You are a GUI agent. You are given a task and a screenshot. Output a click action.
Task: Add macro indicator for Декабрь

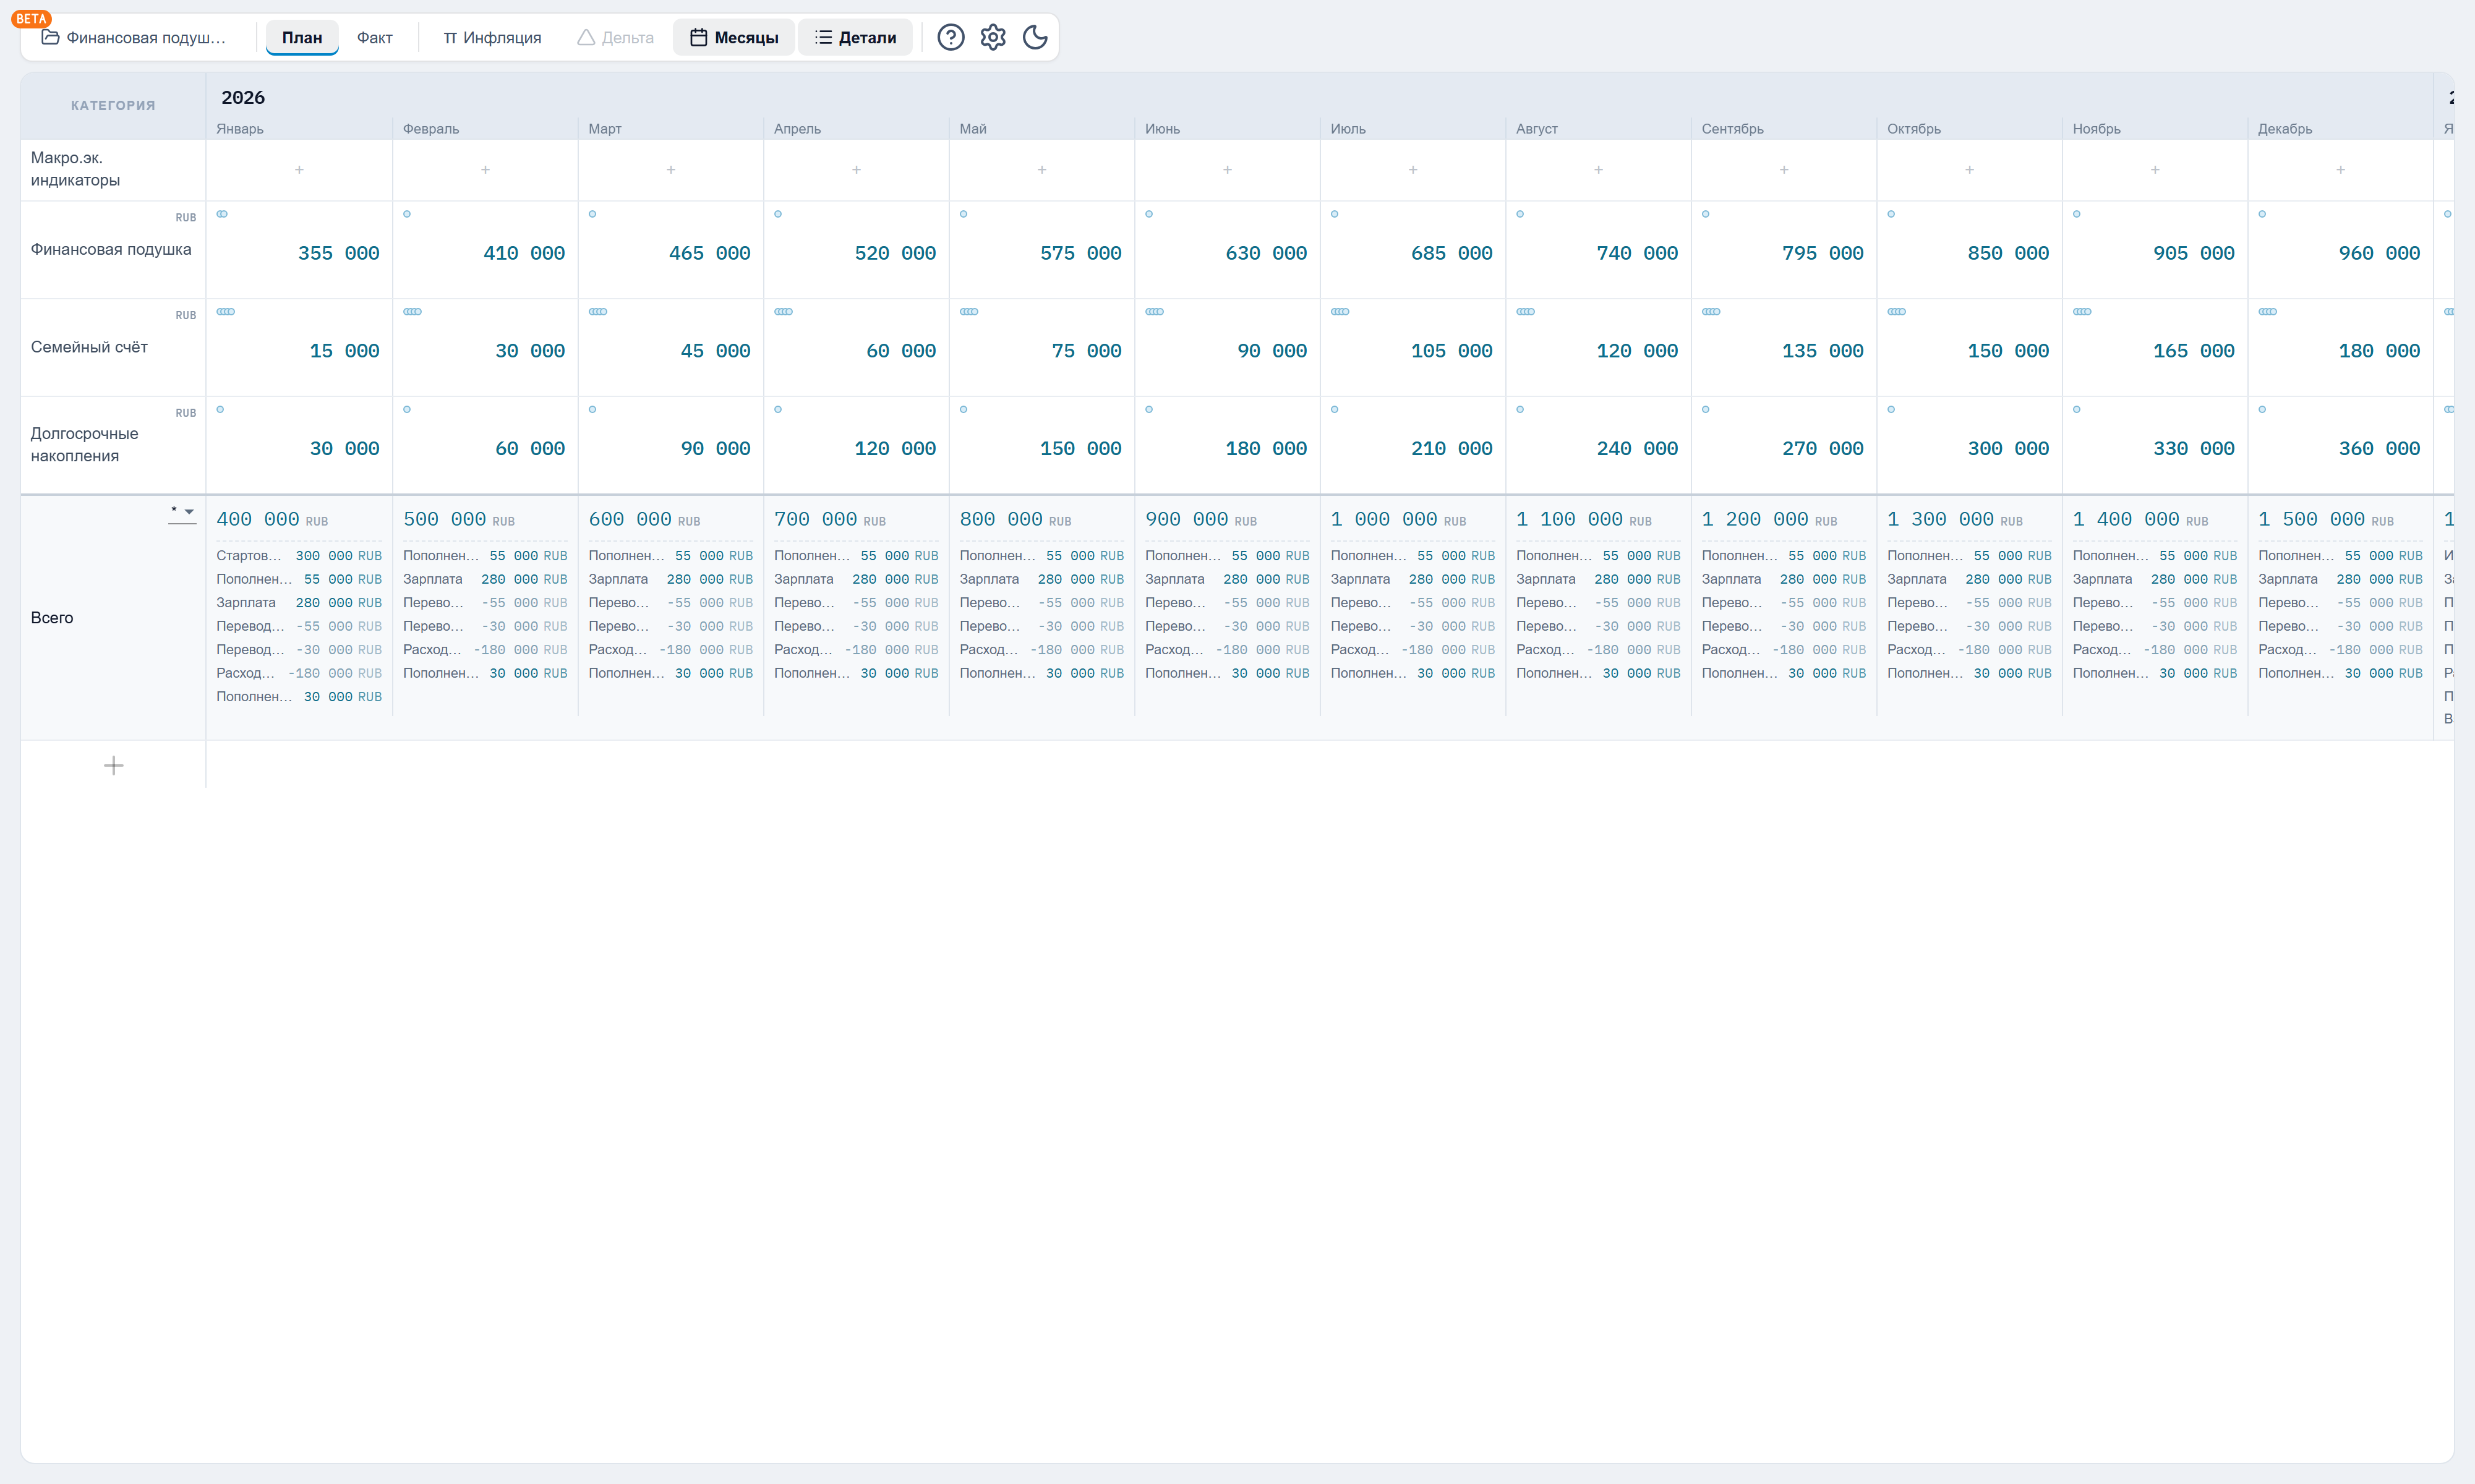pos(2340,170)
